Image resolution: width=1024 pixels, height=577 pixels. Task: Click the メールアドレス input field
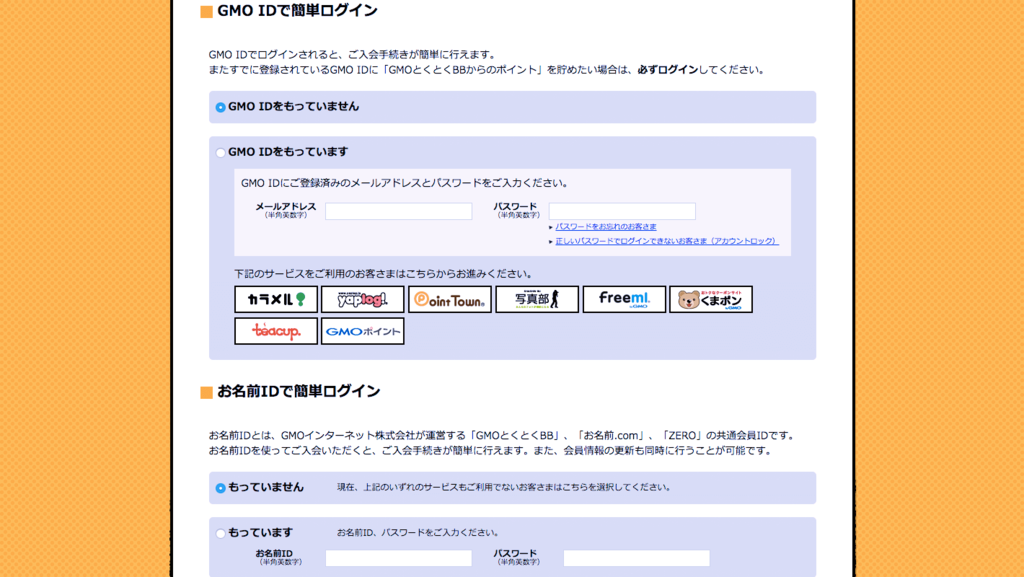point(398,211)
